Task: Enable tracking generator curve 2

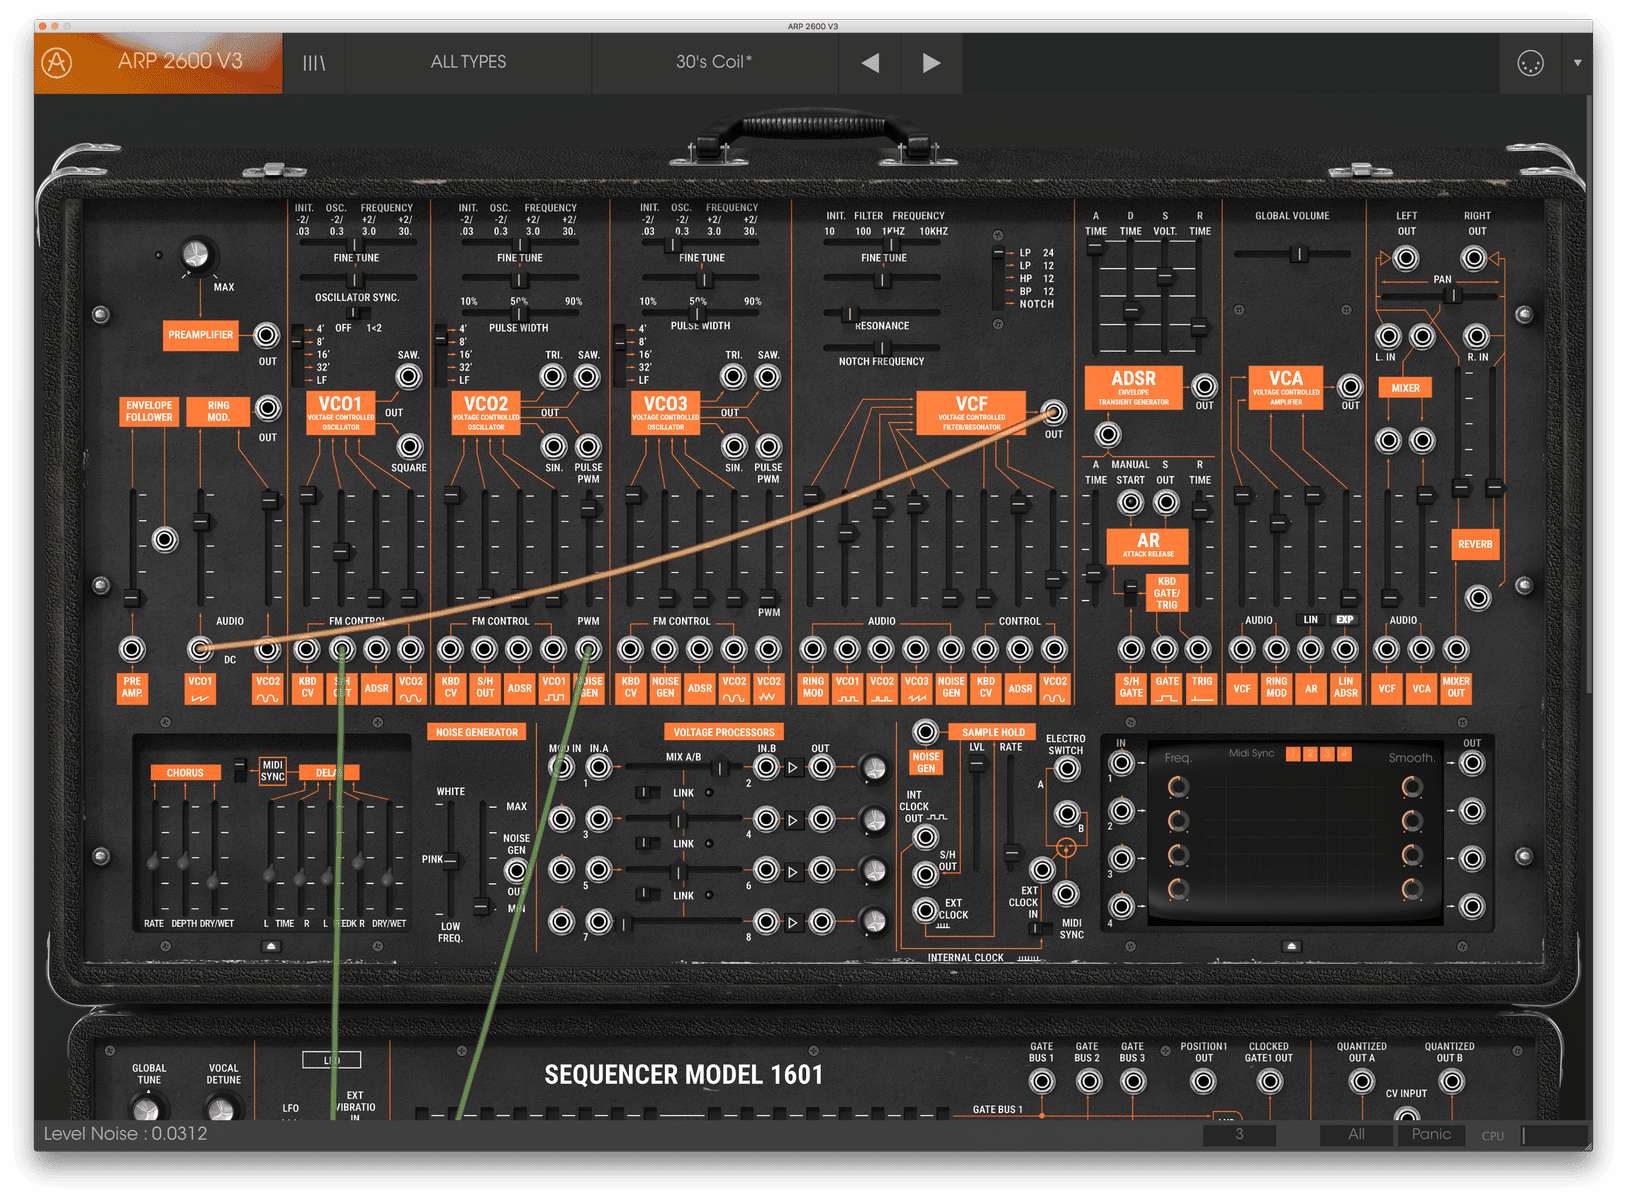Action: coord(1310,753)
